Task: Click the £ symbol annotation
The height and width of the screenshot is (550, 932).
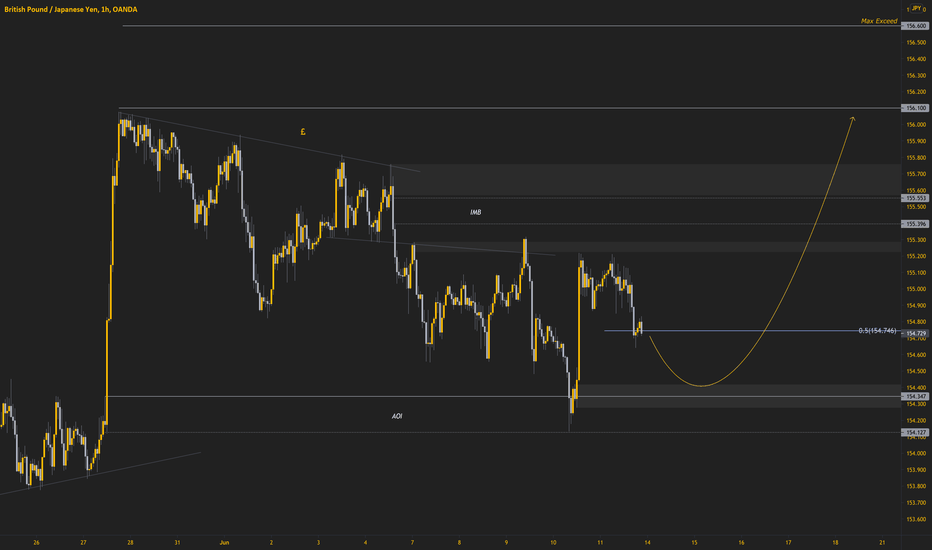Action: 303,132
